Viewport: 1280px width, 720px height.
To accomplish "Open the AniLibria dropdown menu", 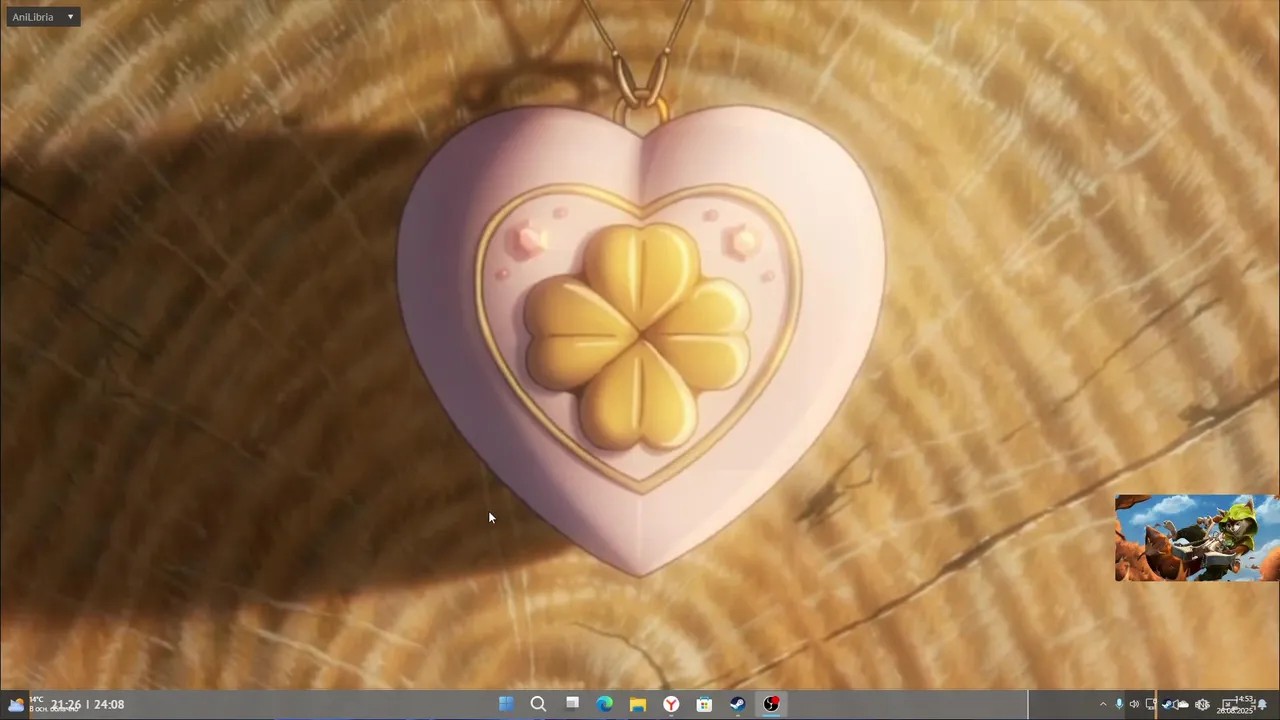I will (x=43, y=17).
